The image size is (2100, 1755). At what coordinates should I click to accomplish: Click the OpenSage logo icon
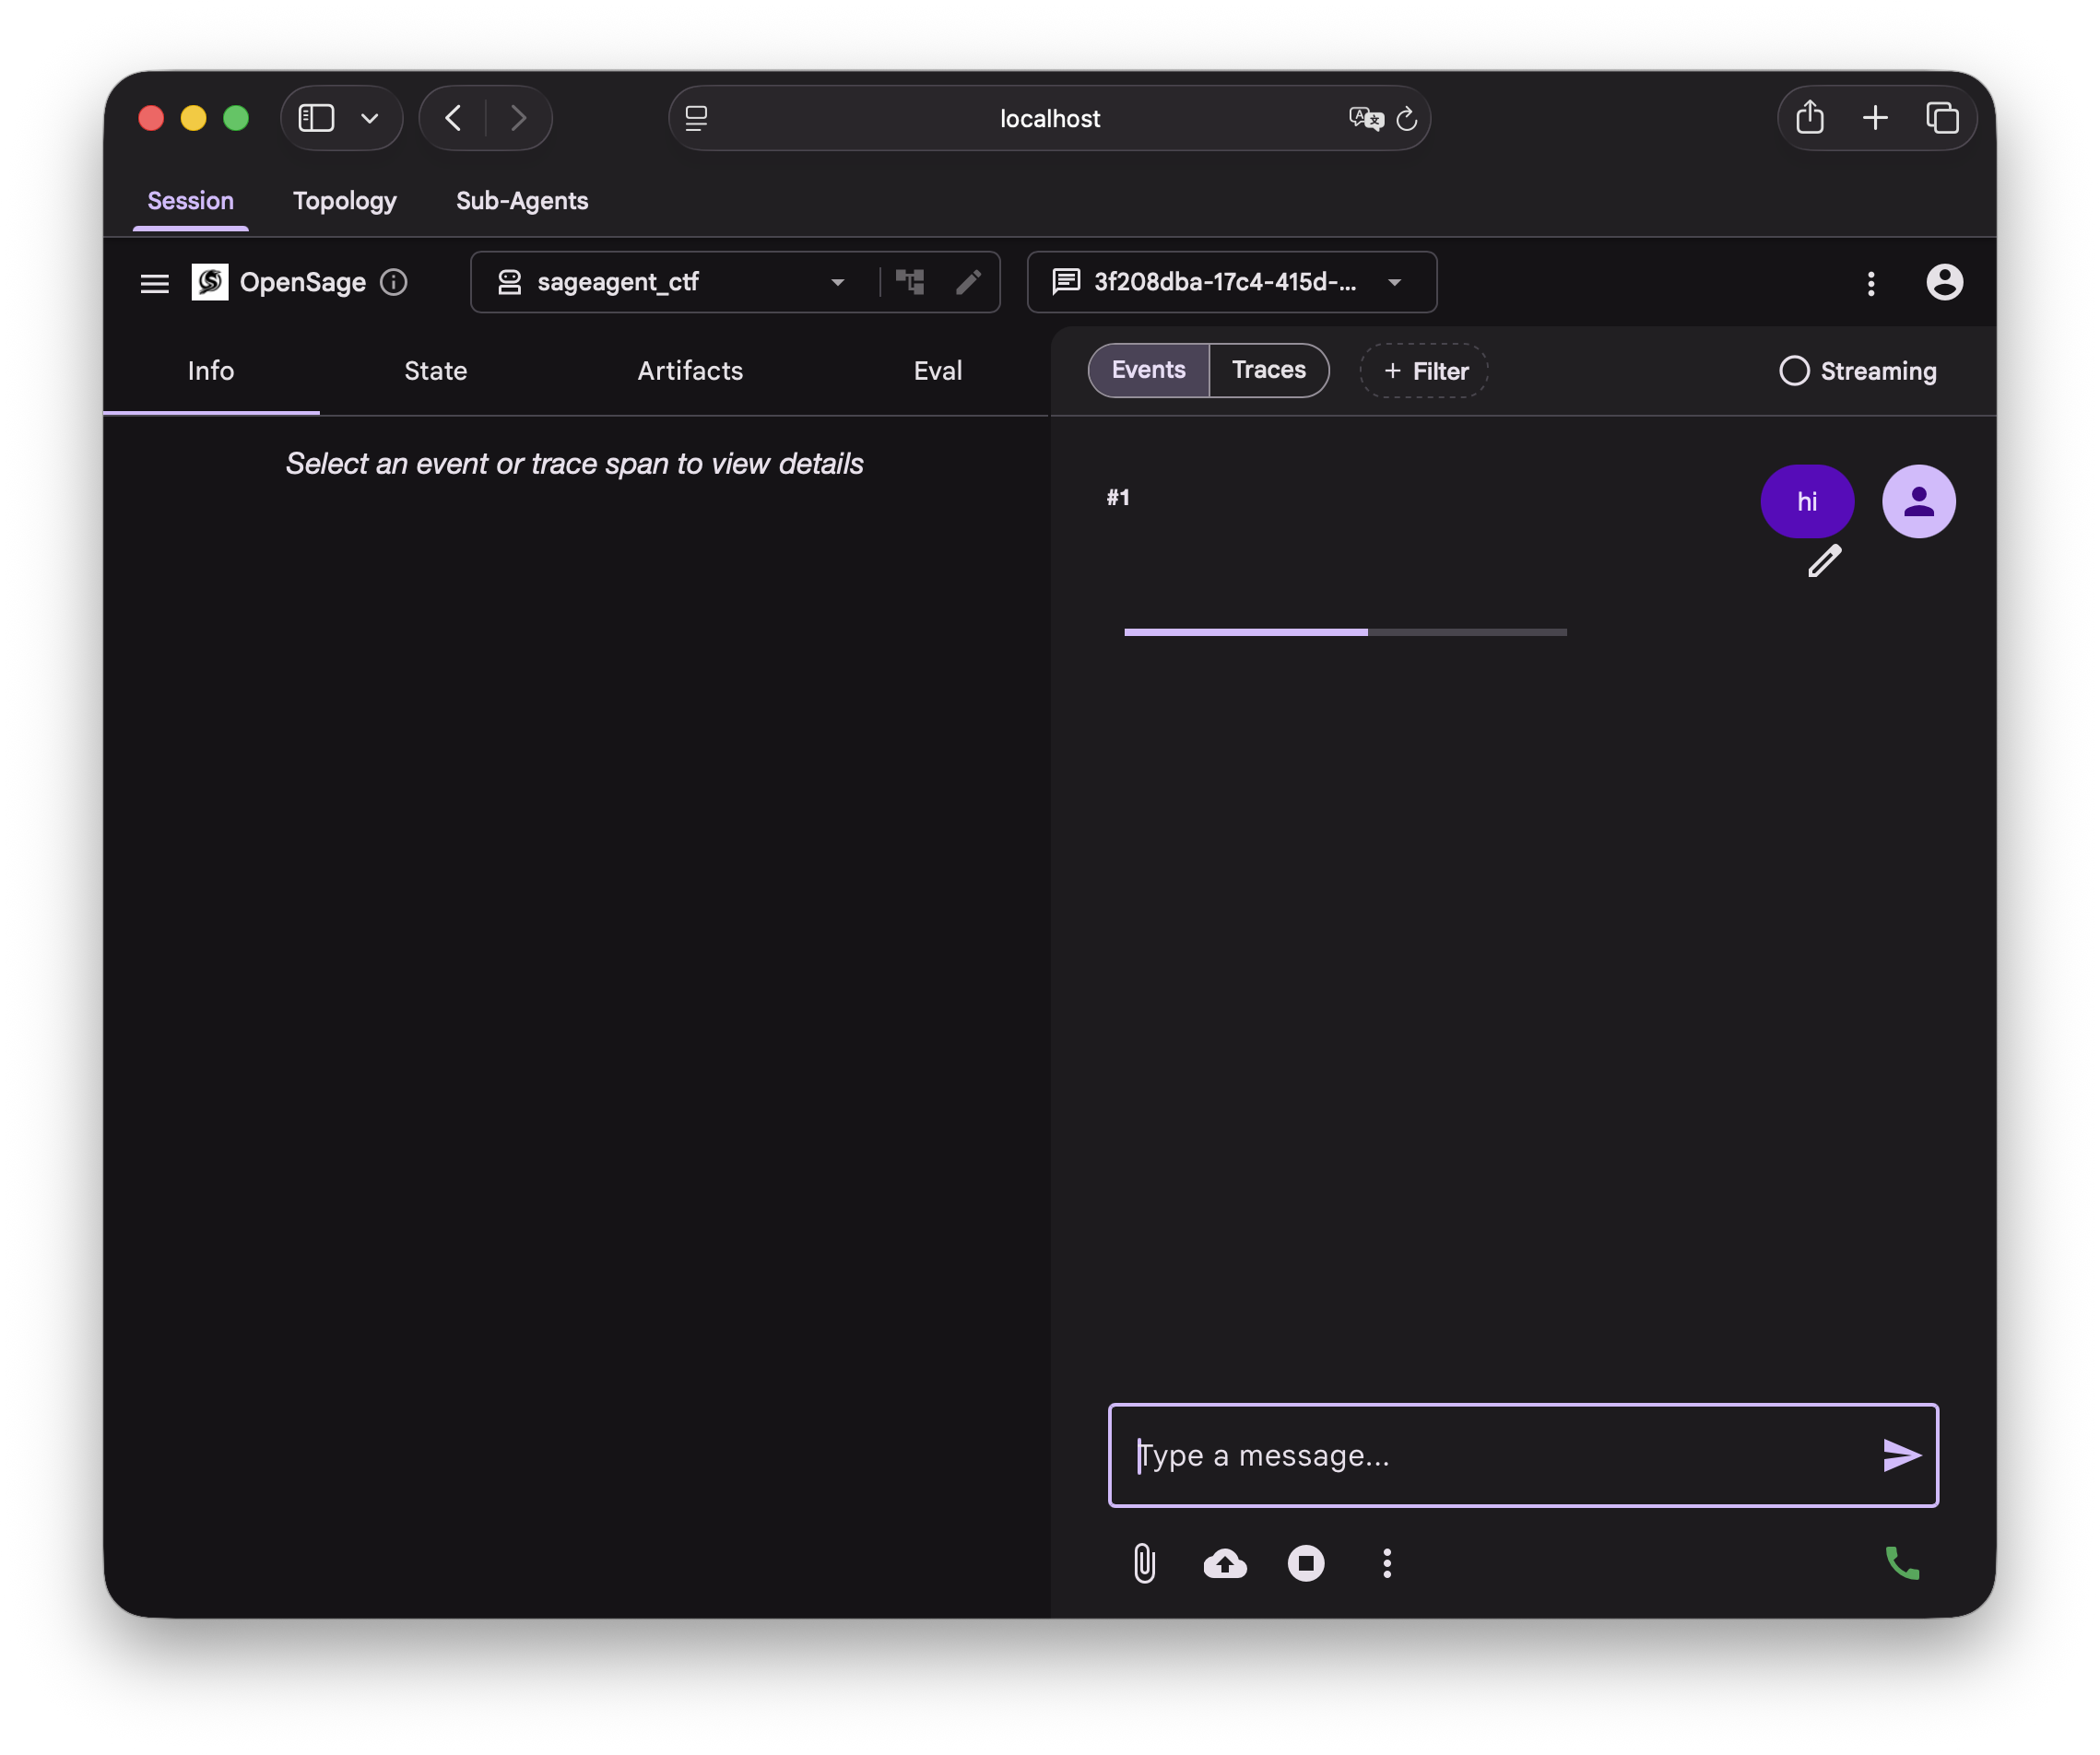pos(210,283)
